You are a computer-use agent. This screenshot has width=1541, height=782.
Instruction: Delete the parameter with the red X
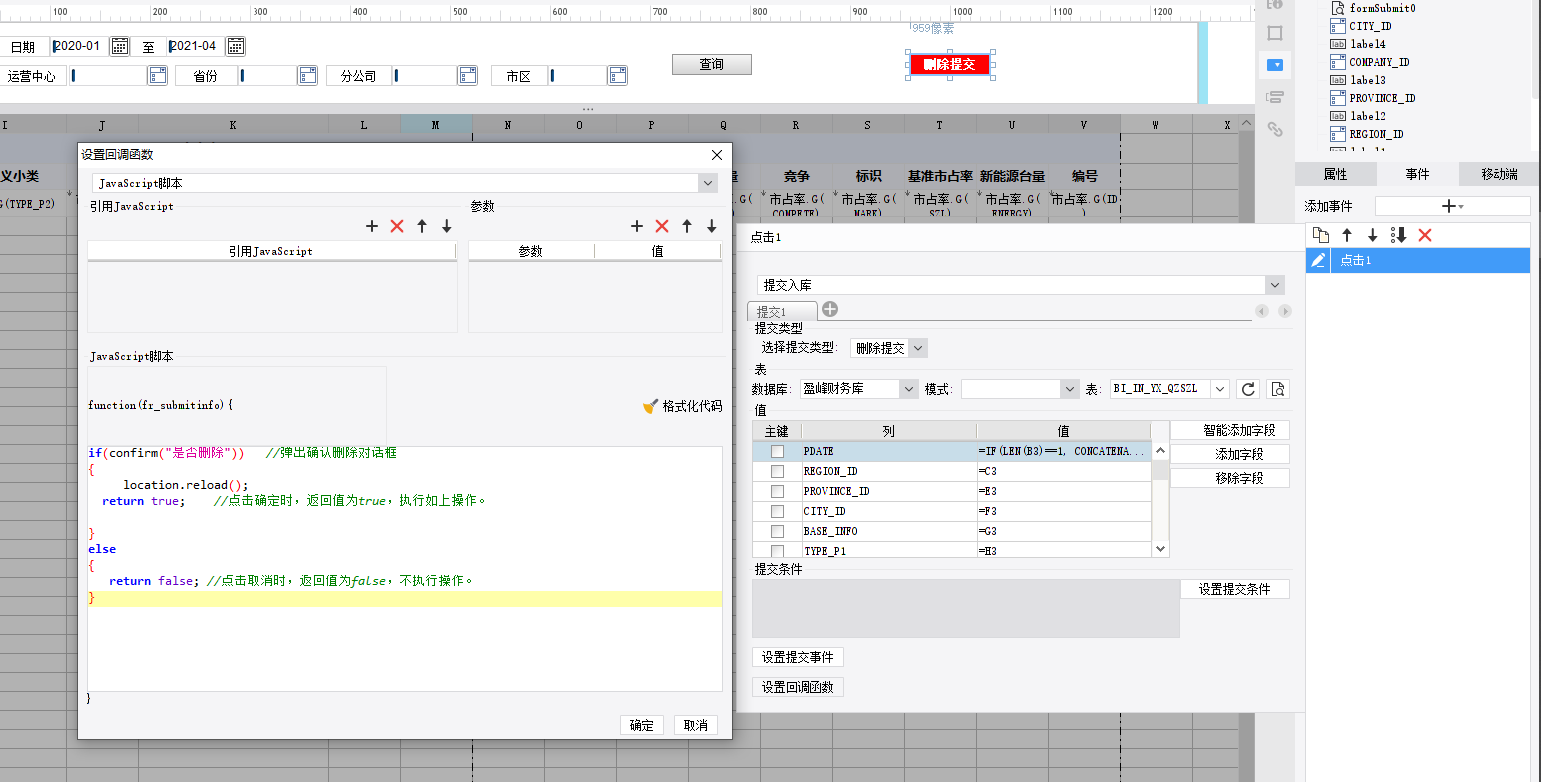(x=662, y=227)
